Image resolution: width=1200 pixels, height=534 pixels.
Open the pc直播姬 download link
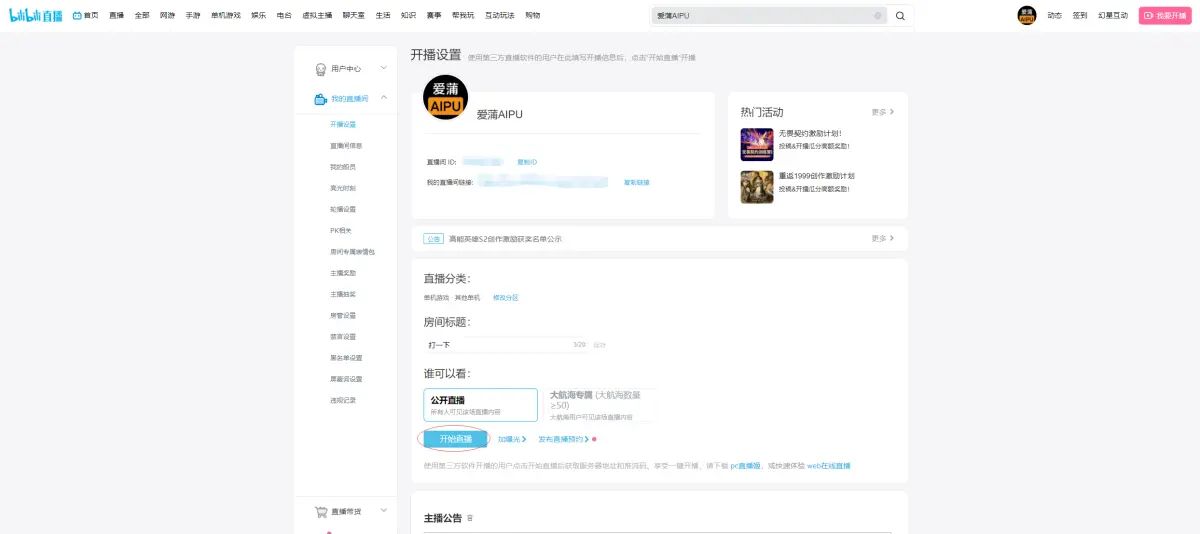pos(744,466)
